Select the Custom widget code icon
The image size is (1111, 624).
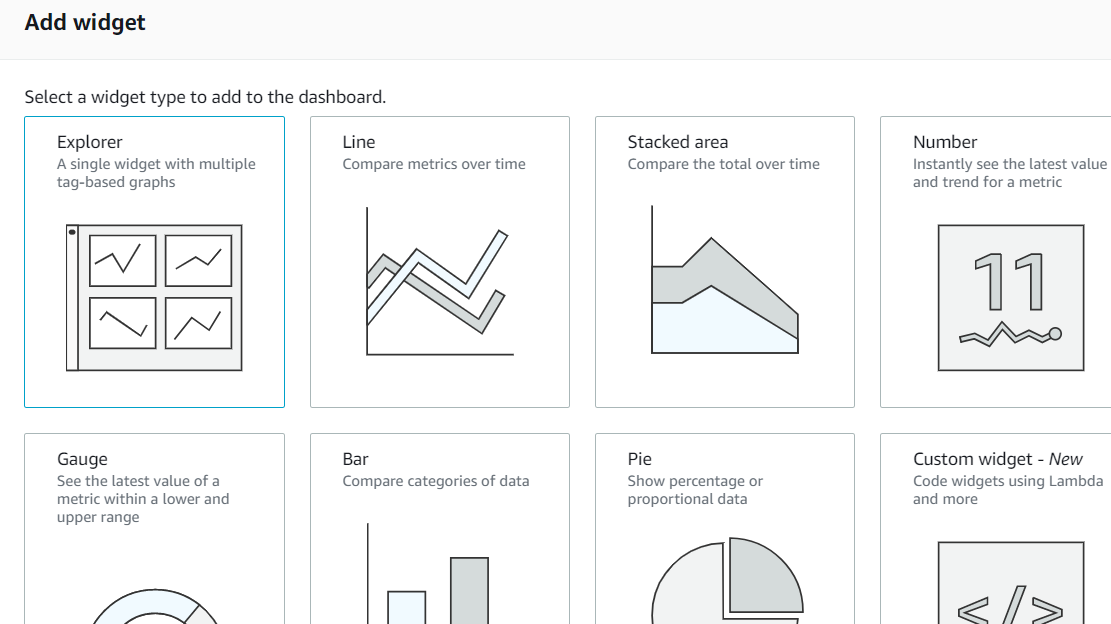(x=1010, y=590)
